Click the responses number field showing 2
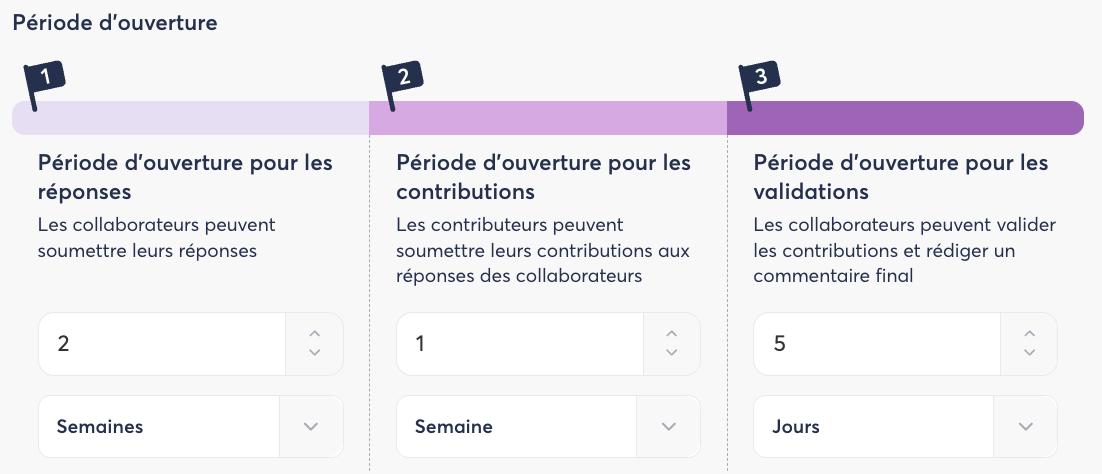 [162, 344]
